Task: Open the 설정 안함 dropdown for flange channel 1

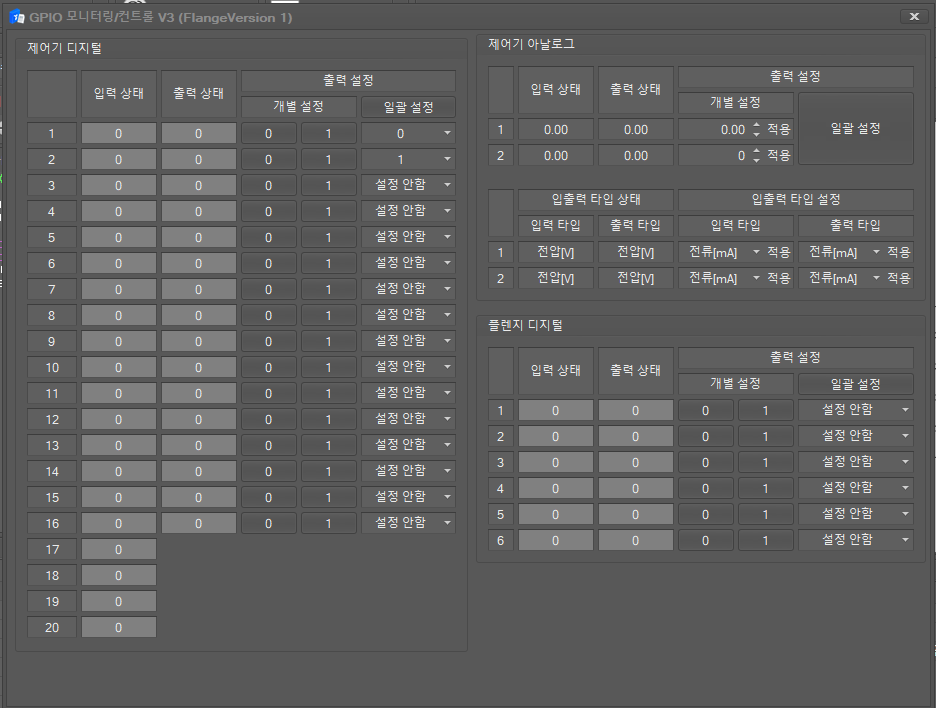Action: tap(855, 410)
